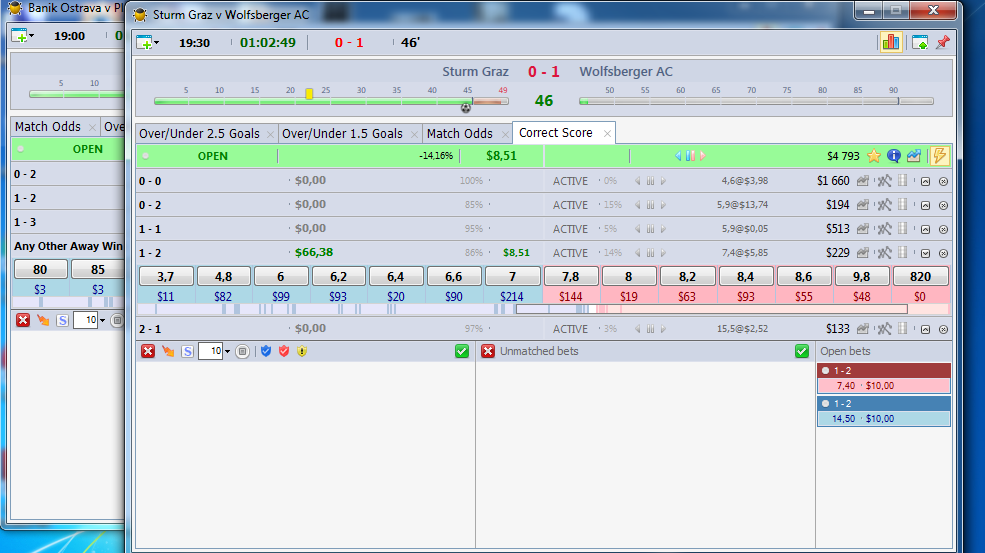Screen dimensions: 985x553
Task: Click the $214 back amount cell
Action: coord(512,296)
